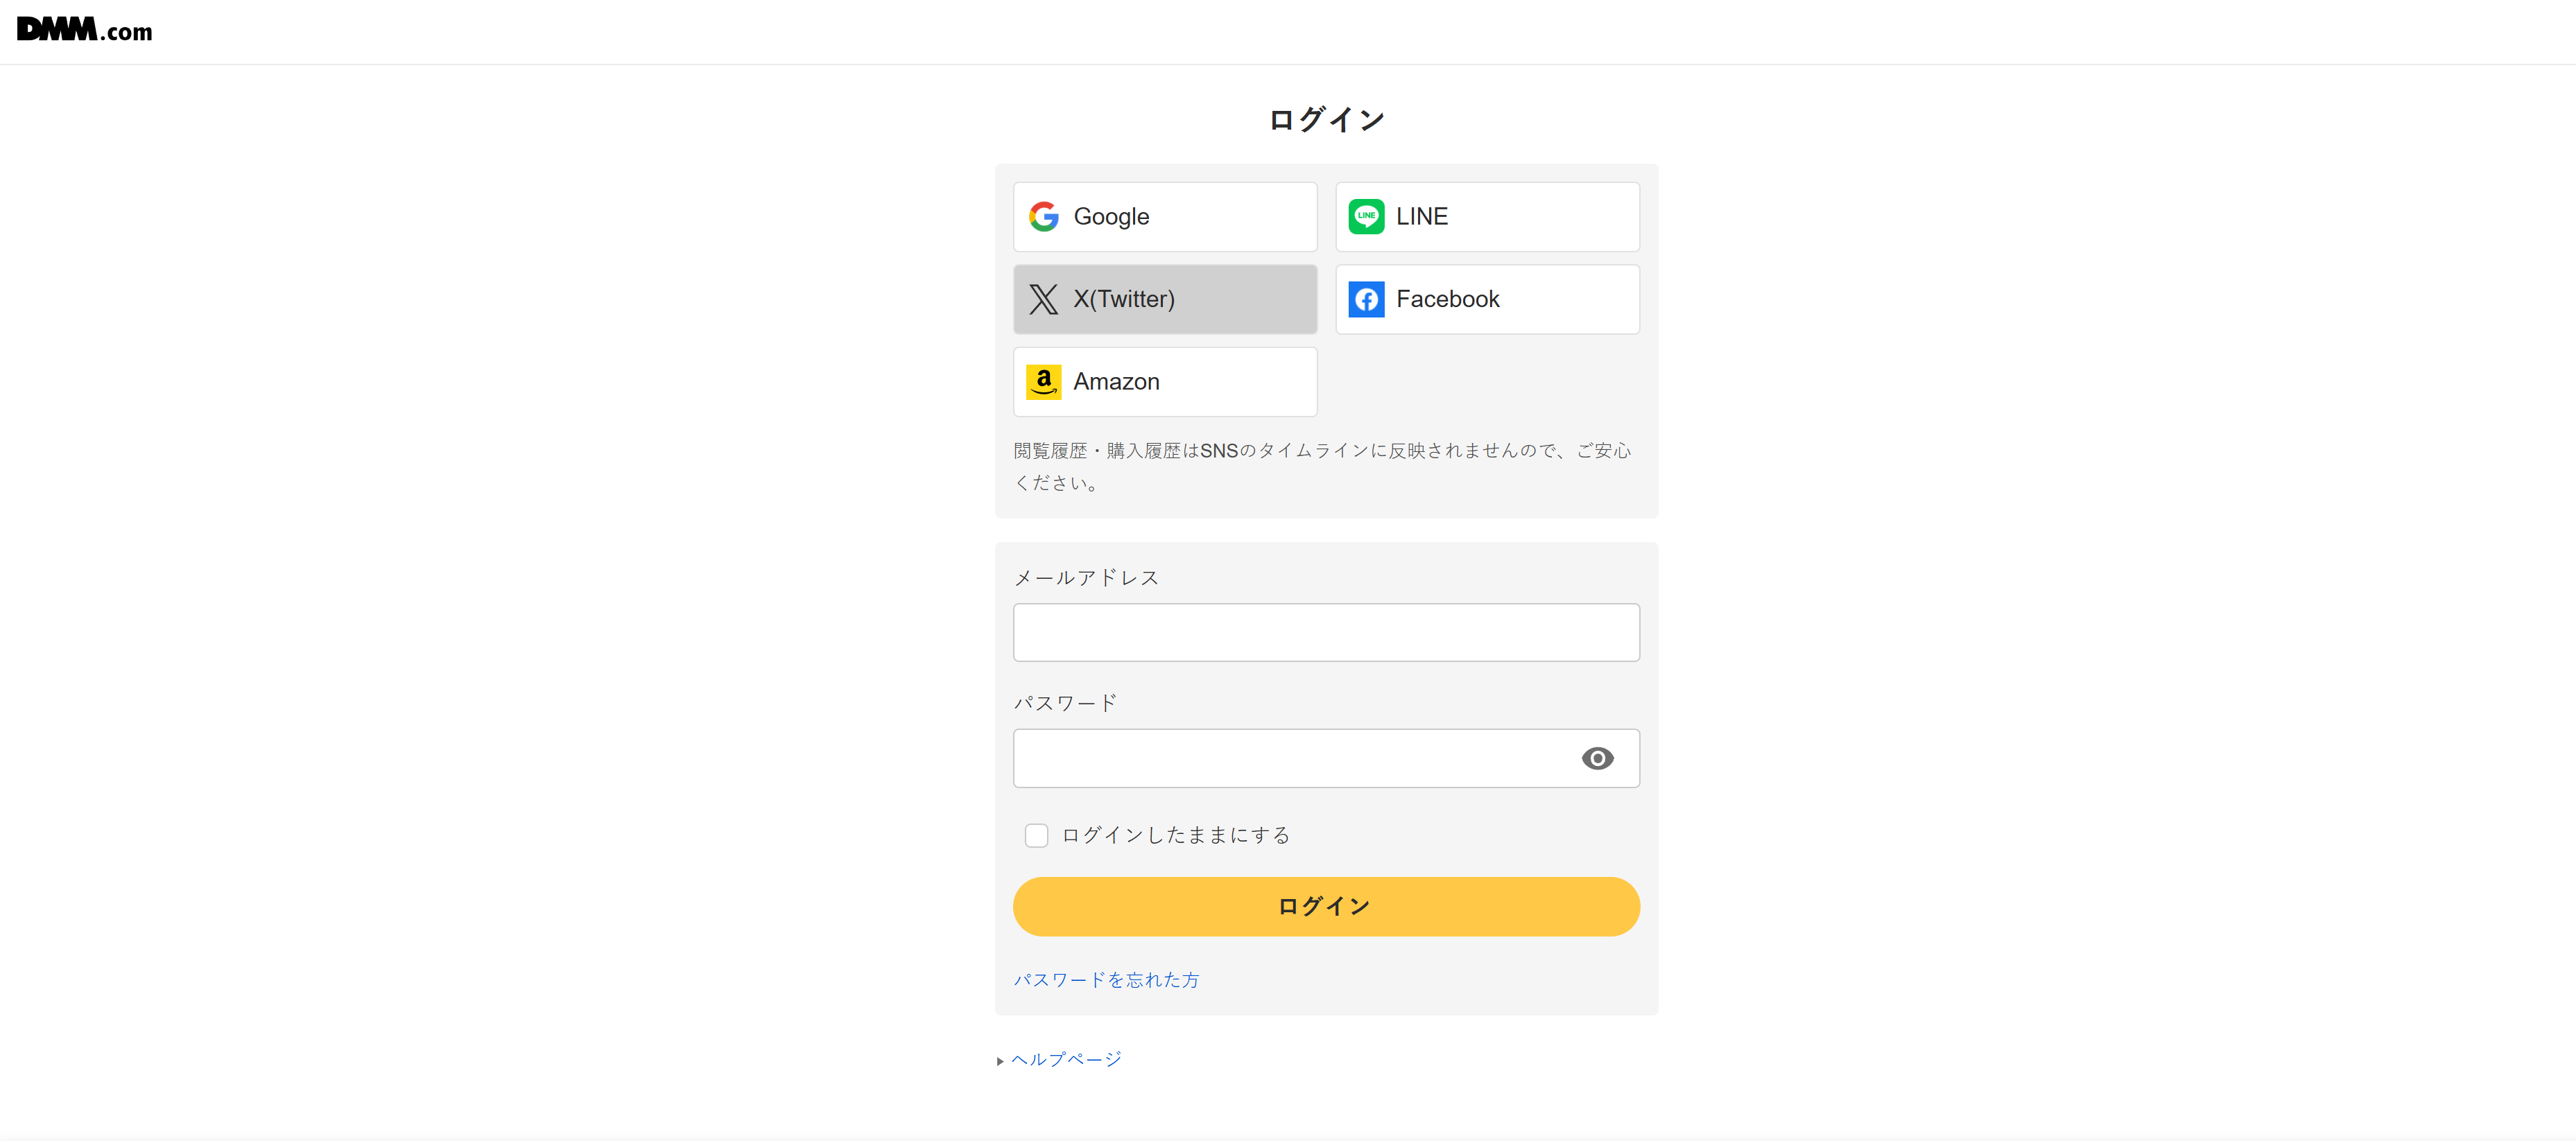Click the DMM.com logo
The image size is (2576, 1141).
(85, 30)
